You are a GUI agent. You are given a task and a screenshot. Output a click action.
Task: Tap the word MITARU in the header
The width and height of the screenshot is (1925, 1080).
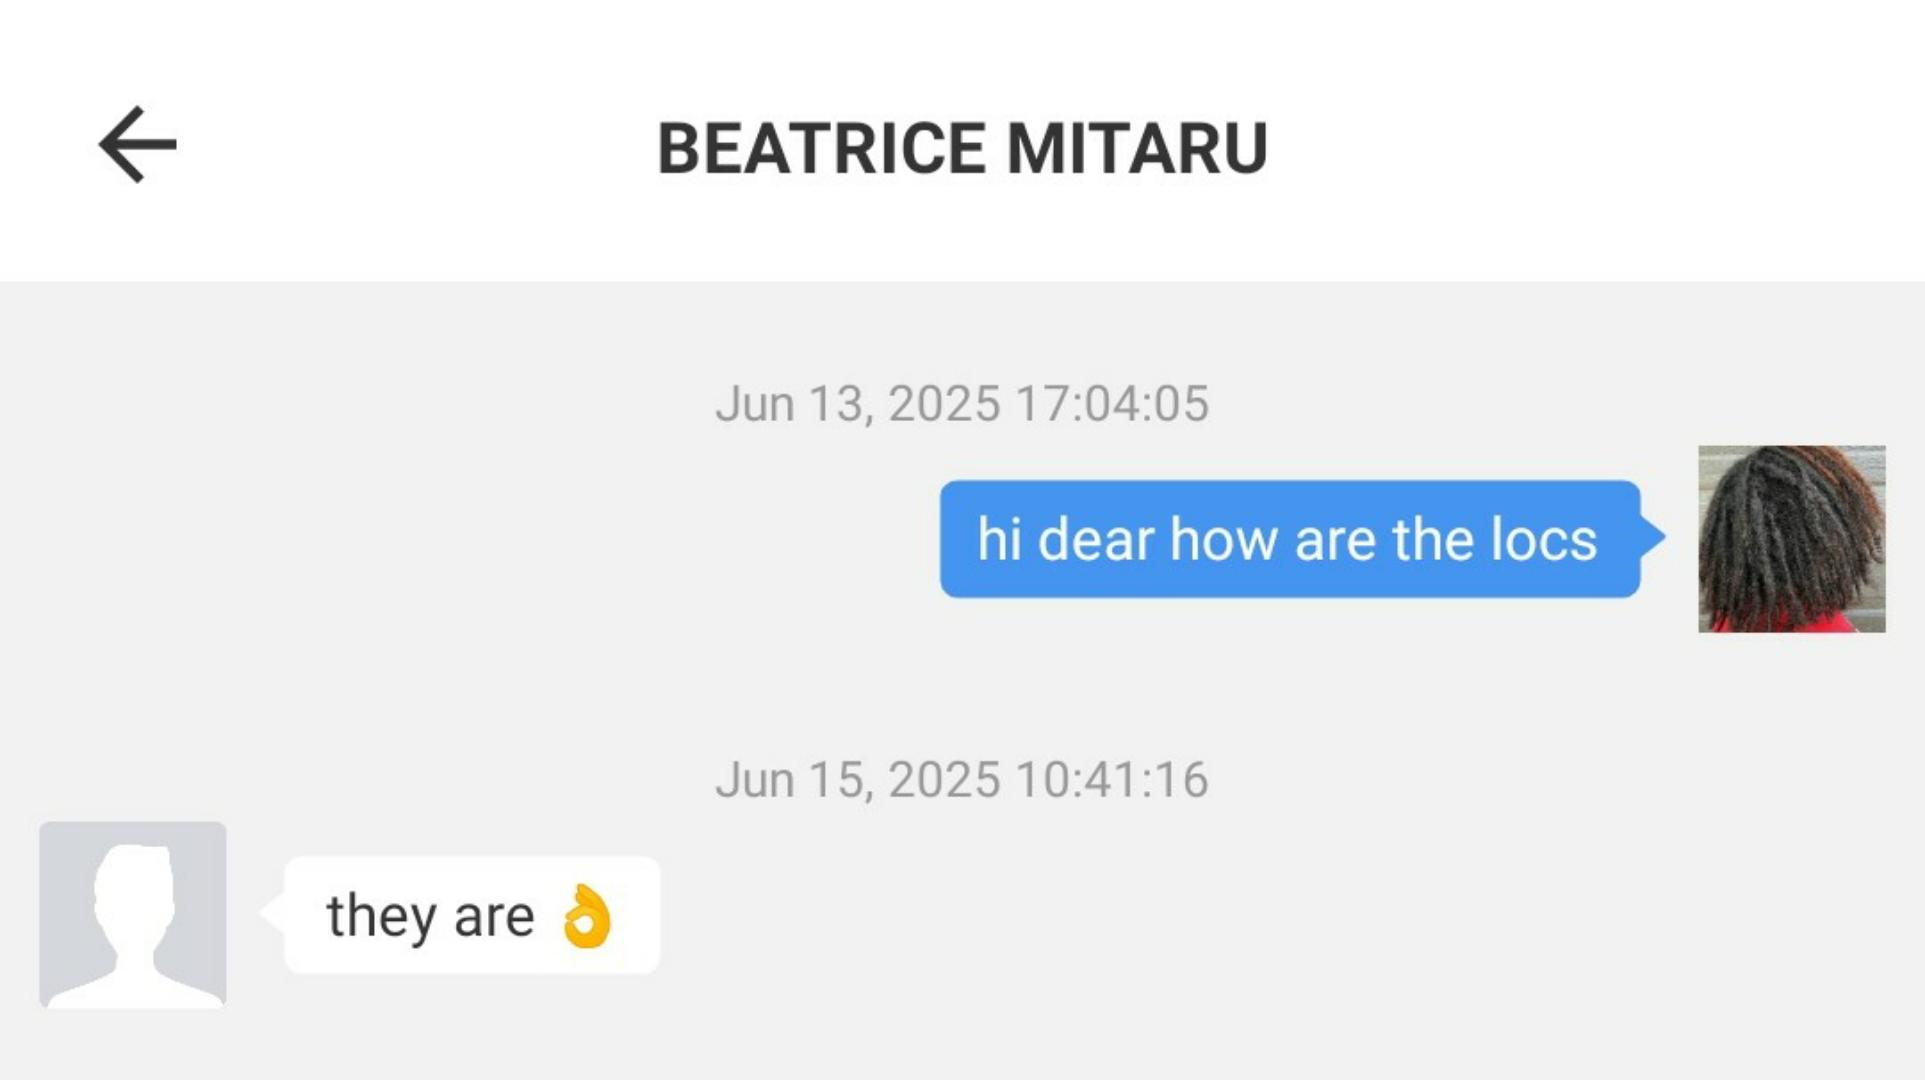coord(1137,148)
